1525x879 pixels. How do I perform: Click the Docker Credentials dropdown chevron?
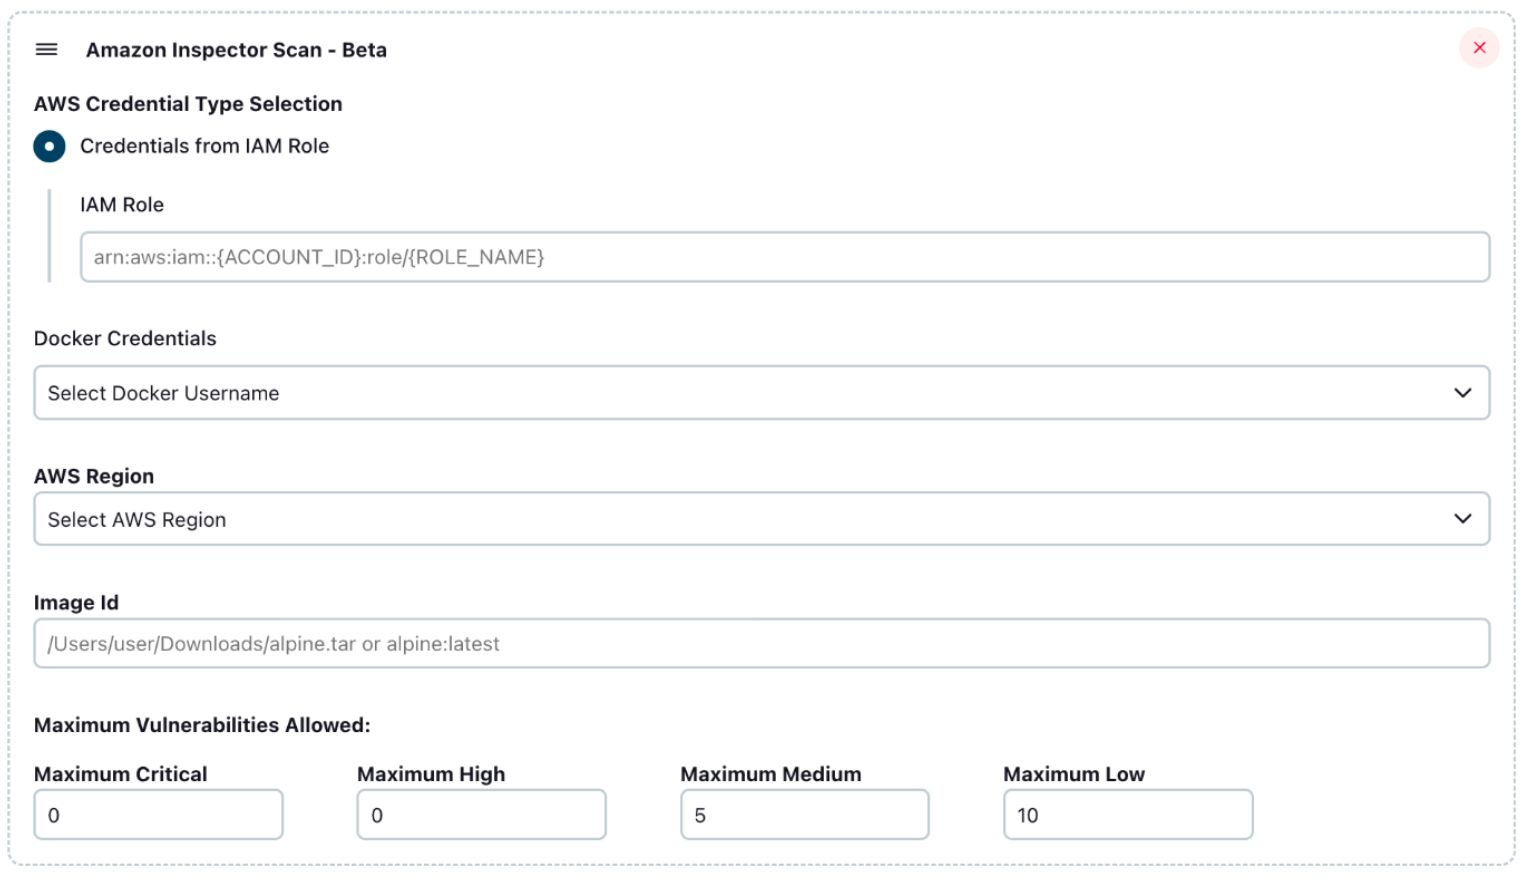[x=1463, y=393]
